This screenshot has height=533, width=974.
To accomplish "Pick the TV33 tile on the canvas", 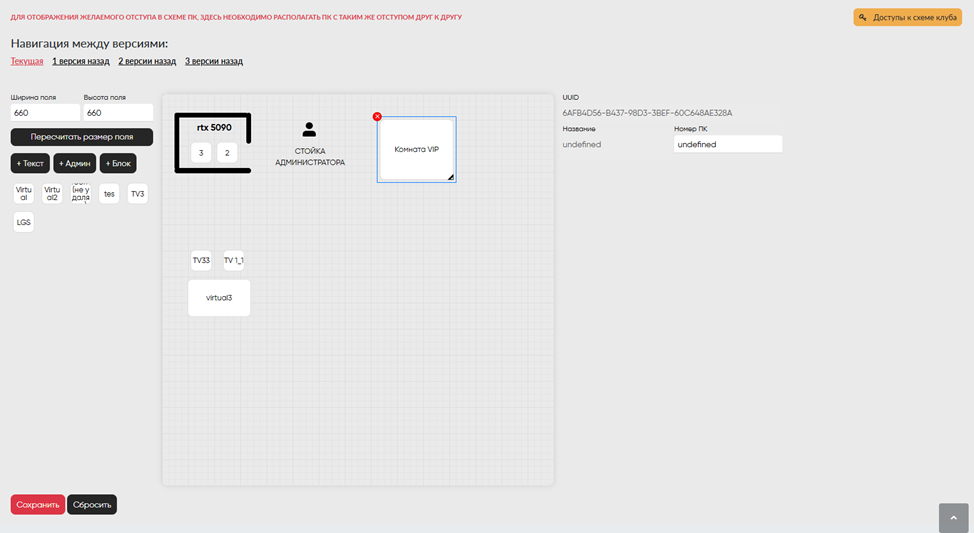I will (201, 260).
